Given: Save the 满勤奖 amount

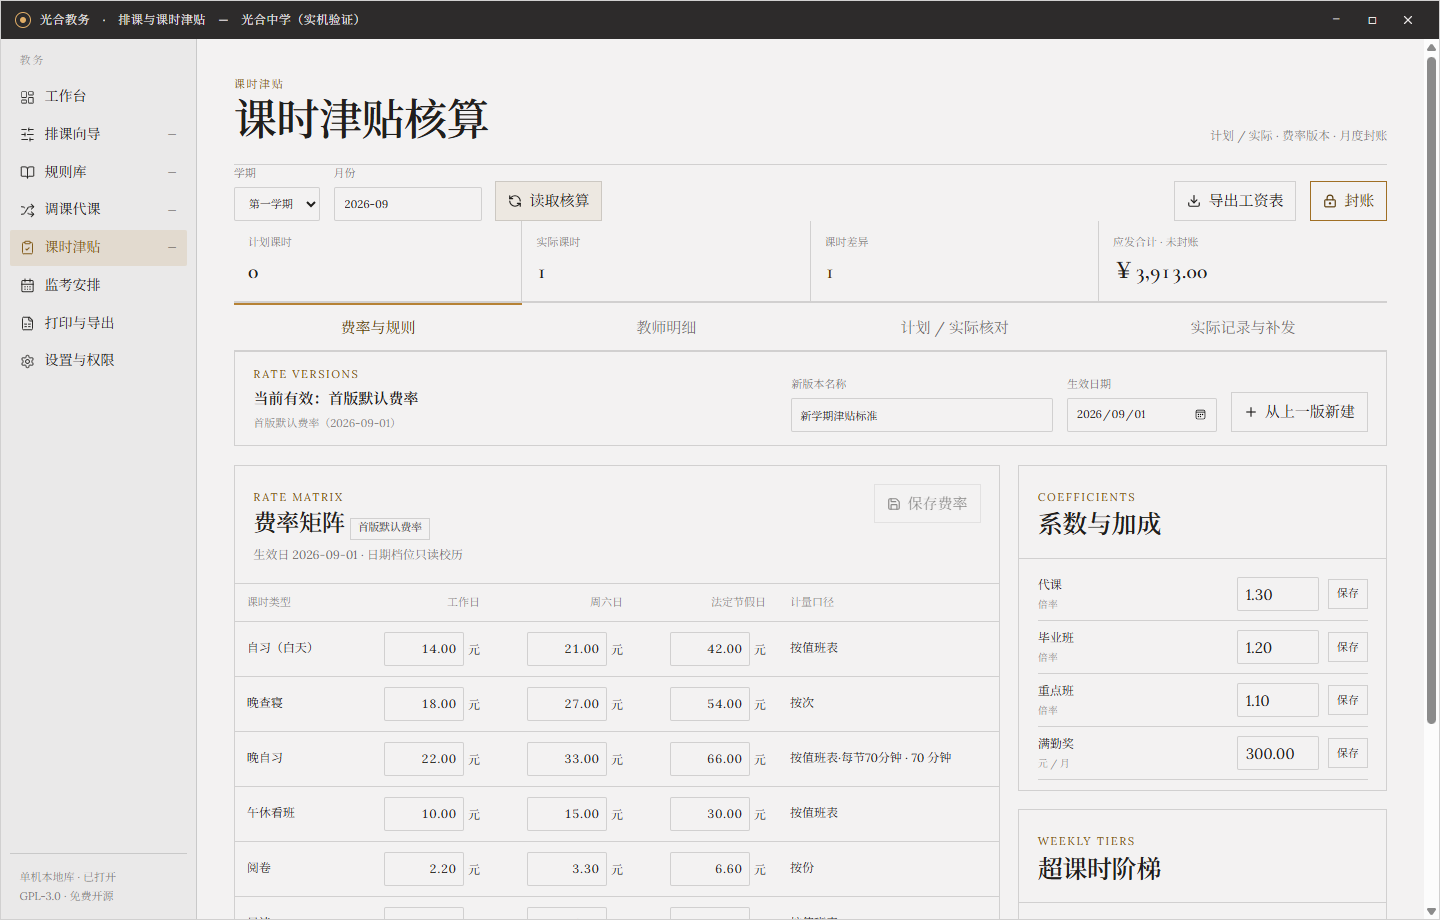Looking at the screenshot, I should click(x=1348, y=753).
